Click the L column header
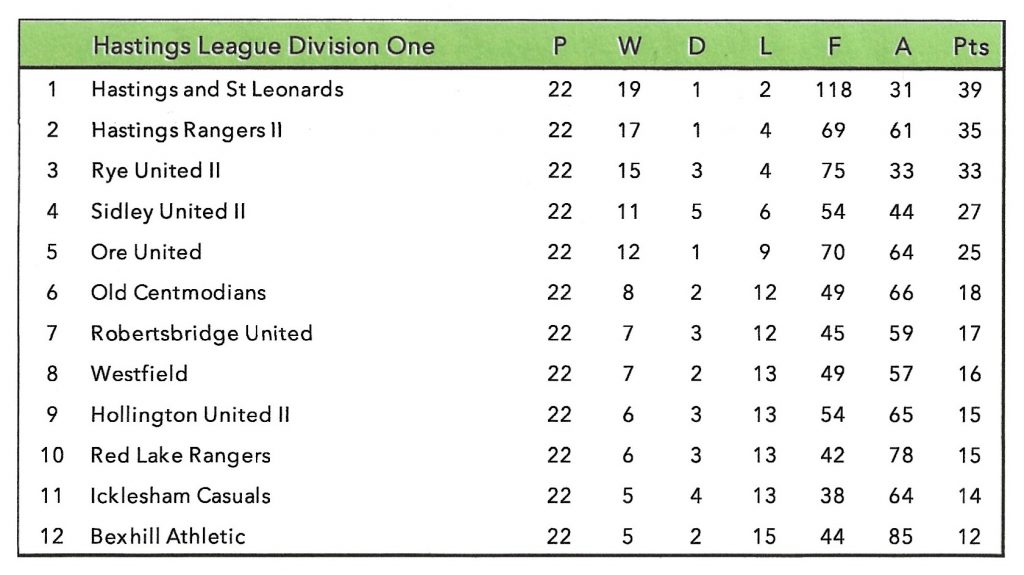1024x575 pixels. pyautogui.click(x=765, y=47)
